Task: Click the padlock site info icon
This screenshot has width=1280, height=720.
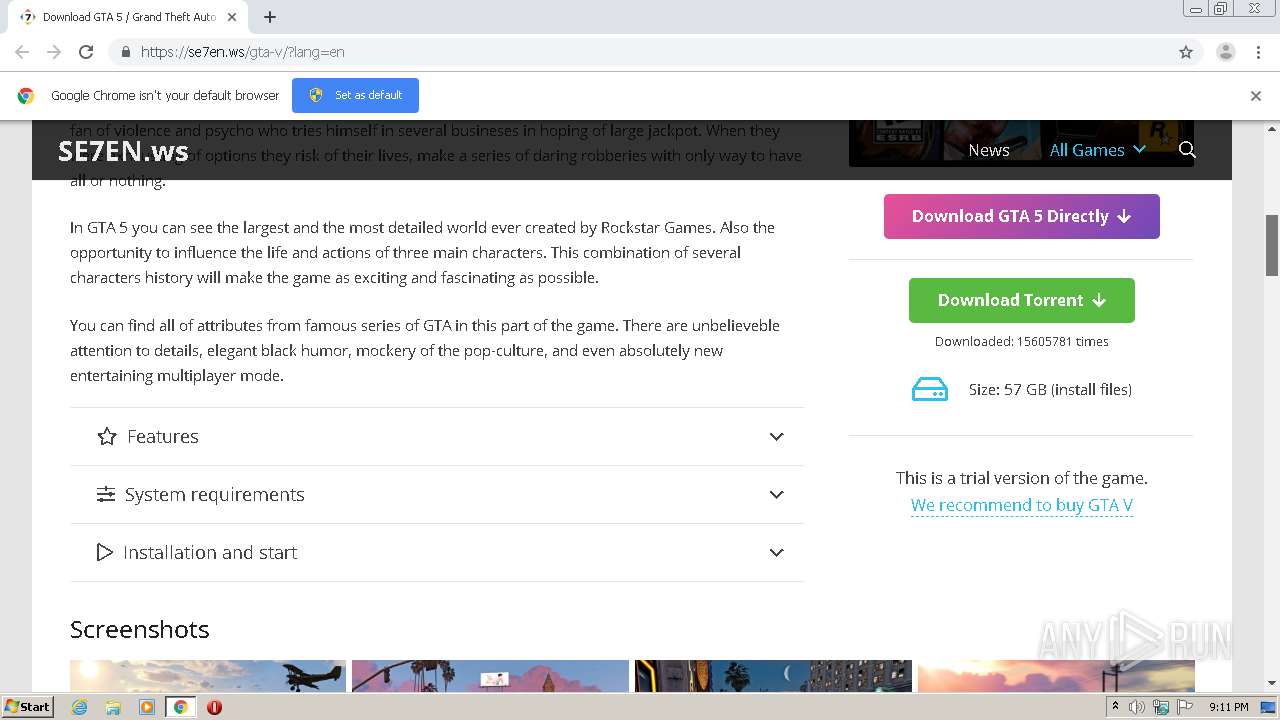Action: 125,52
